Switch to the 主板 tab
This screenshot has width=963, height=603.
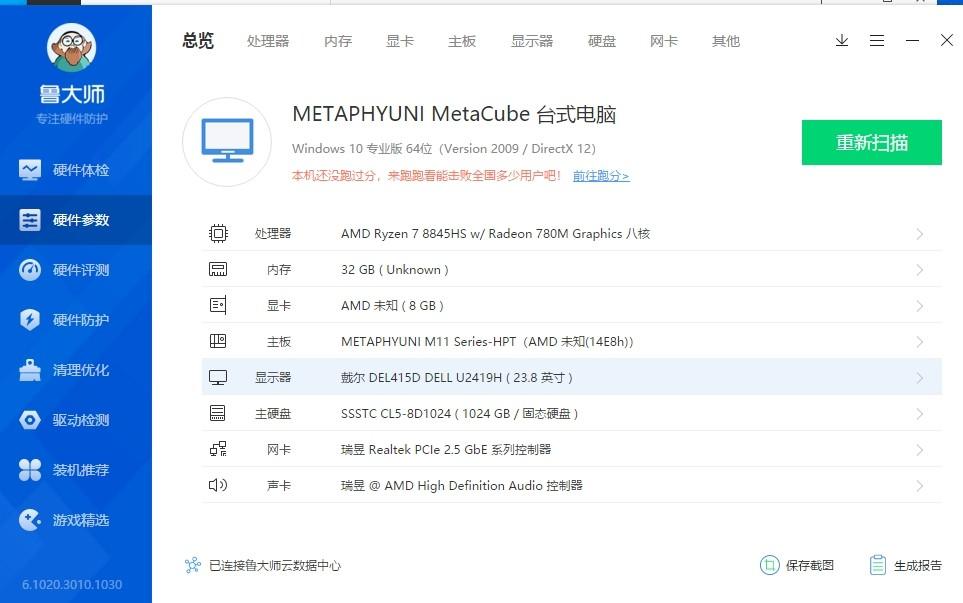click(461, 41)
